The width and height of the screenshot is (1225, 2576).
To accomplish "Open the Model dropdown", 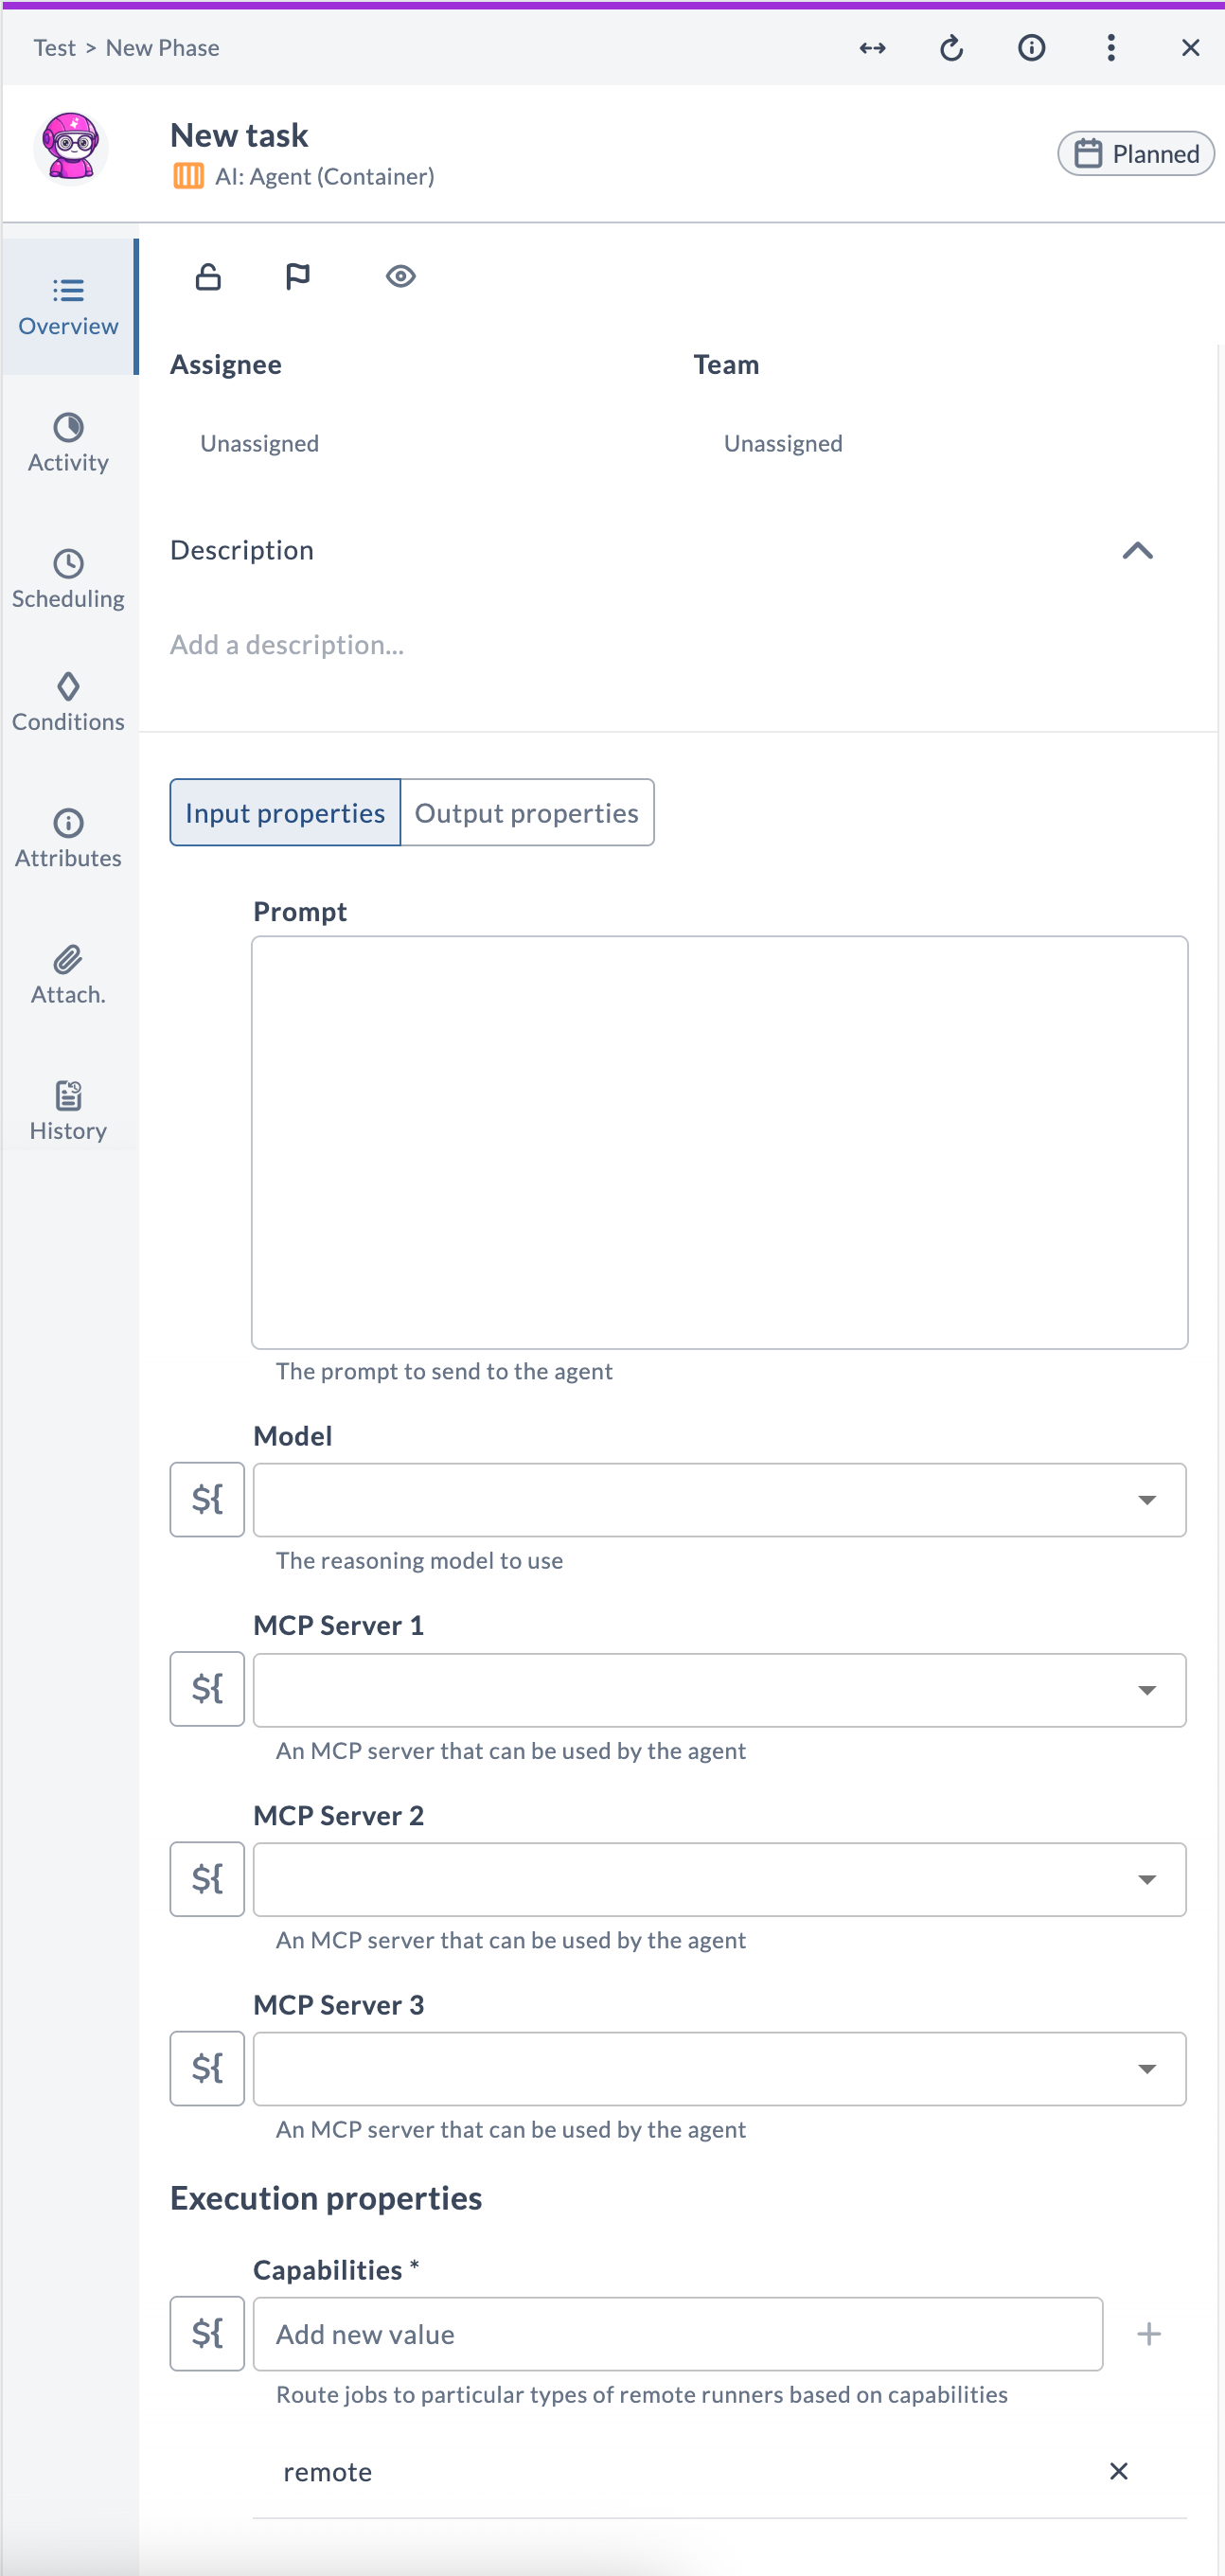I will click(719, 1499).
